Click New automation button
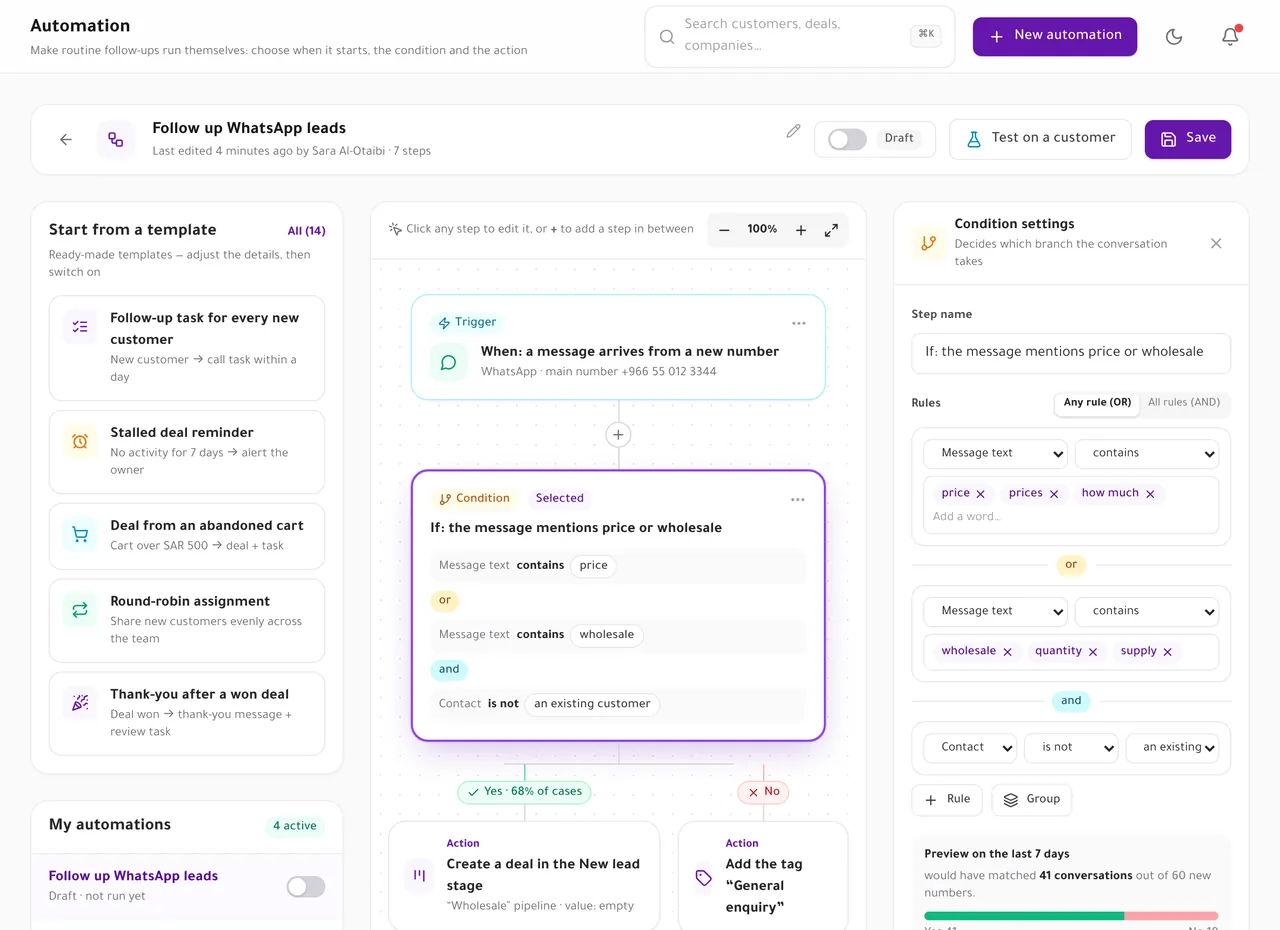The height and width of the screenshot is (930, 1280). [1055, 36]
